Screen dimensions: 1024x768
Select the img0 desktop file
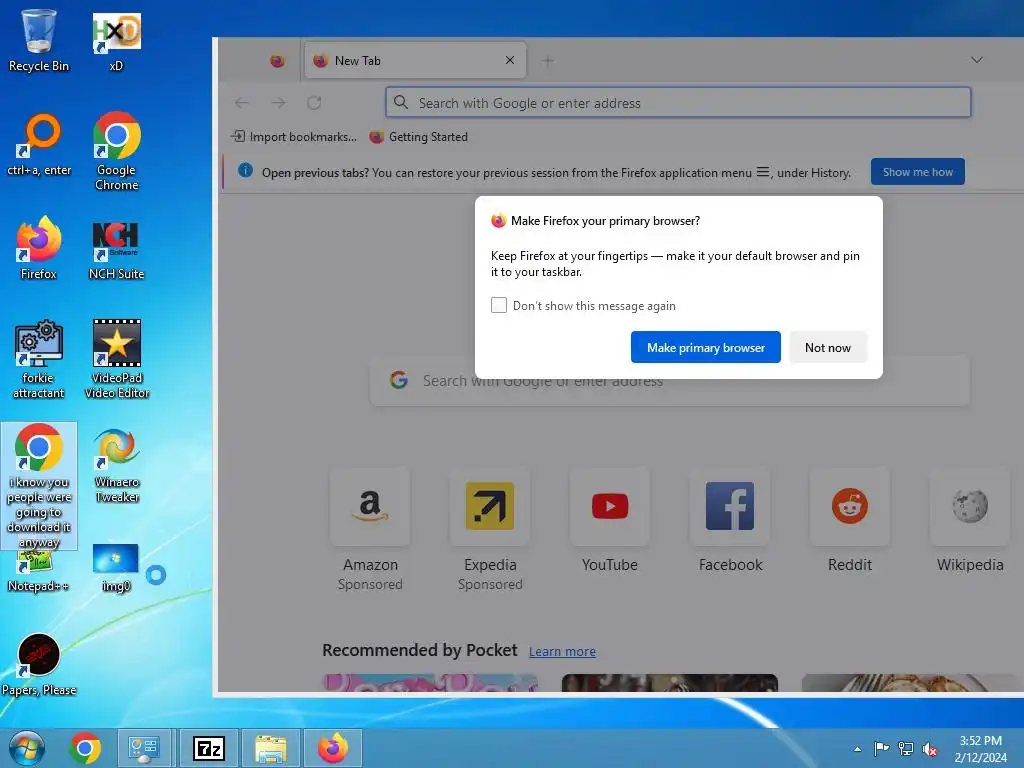(x=116, y=568)
